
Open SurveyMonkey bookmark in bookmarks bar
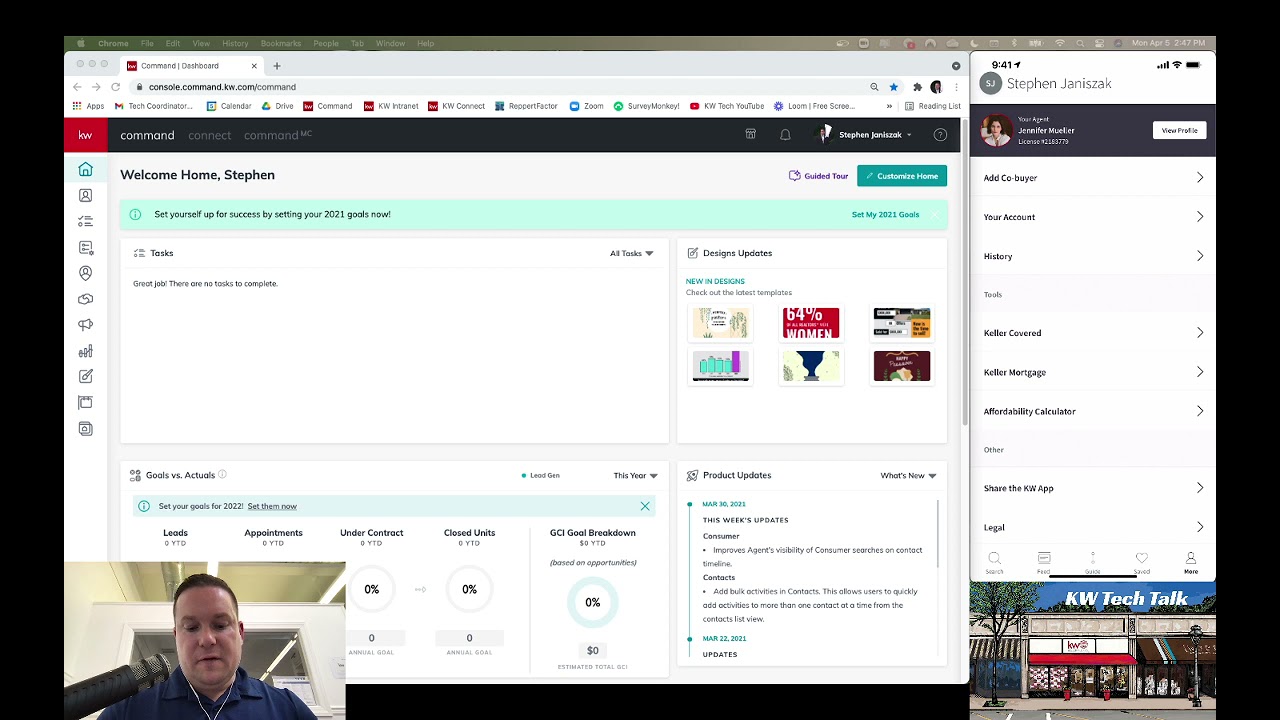click(x=646, y=106)
